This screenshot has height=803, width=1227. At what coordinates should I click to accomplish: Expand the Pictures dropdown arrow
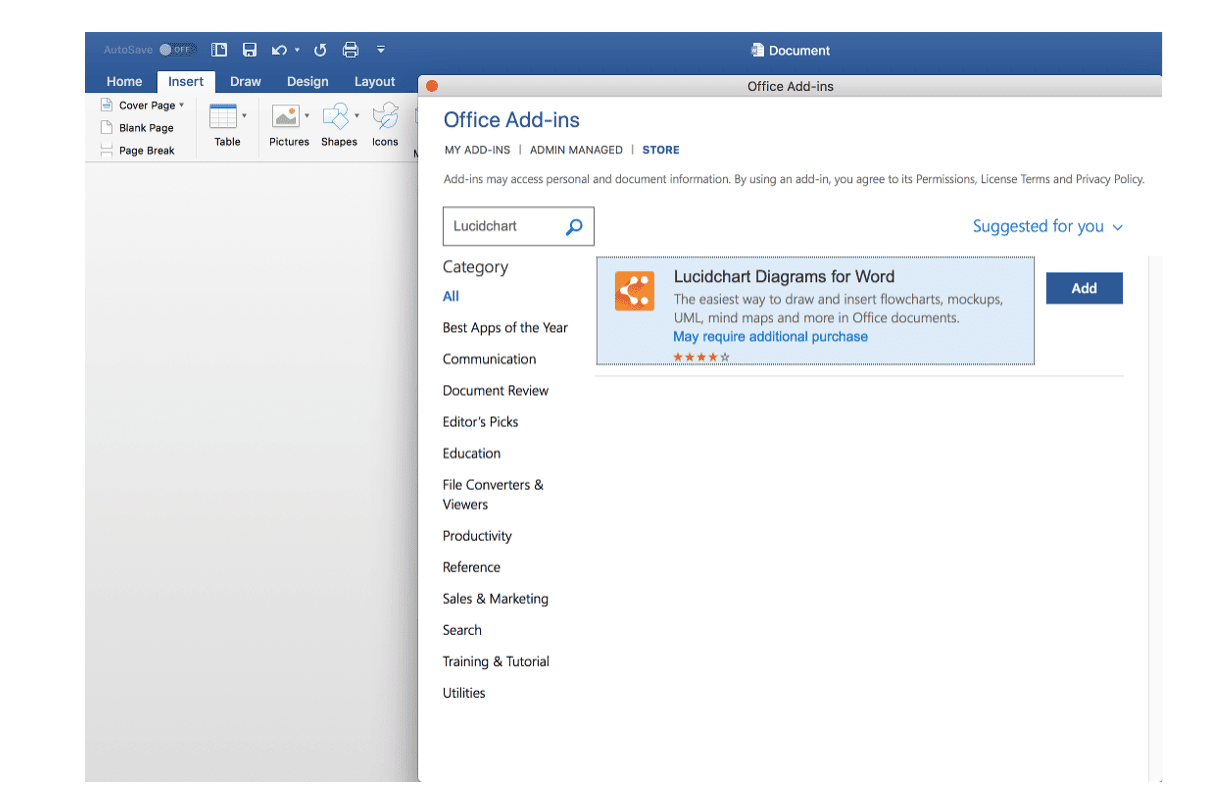(307, 116)
